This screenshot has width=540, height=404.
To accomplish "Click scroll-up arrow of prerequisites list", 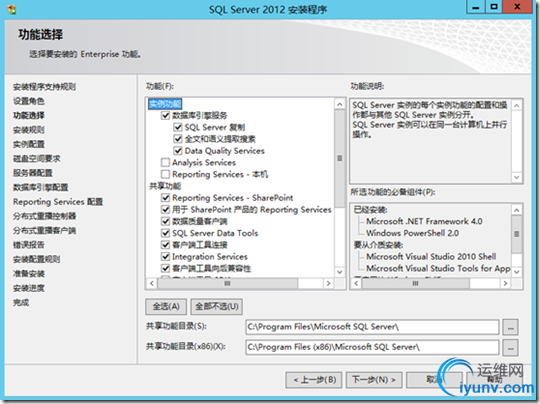I will click(517, 210).
